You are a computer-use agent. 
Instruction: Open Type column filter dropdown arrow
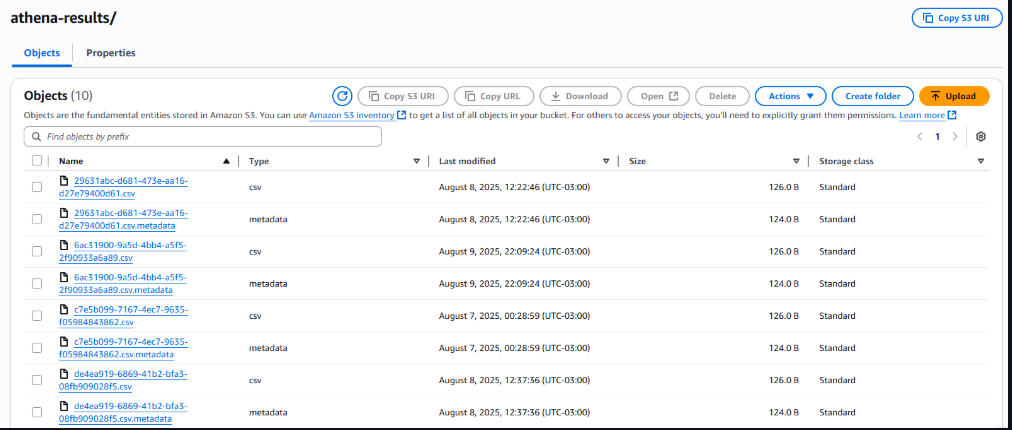point(416,161)
